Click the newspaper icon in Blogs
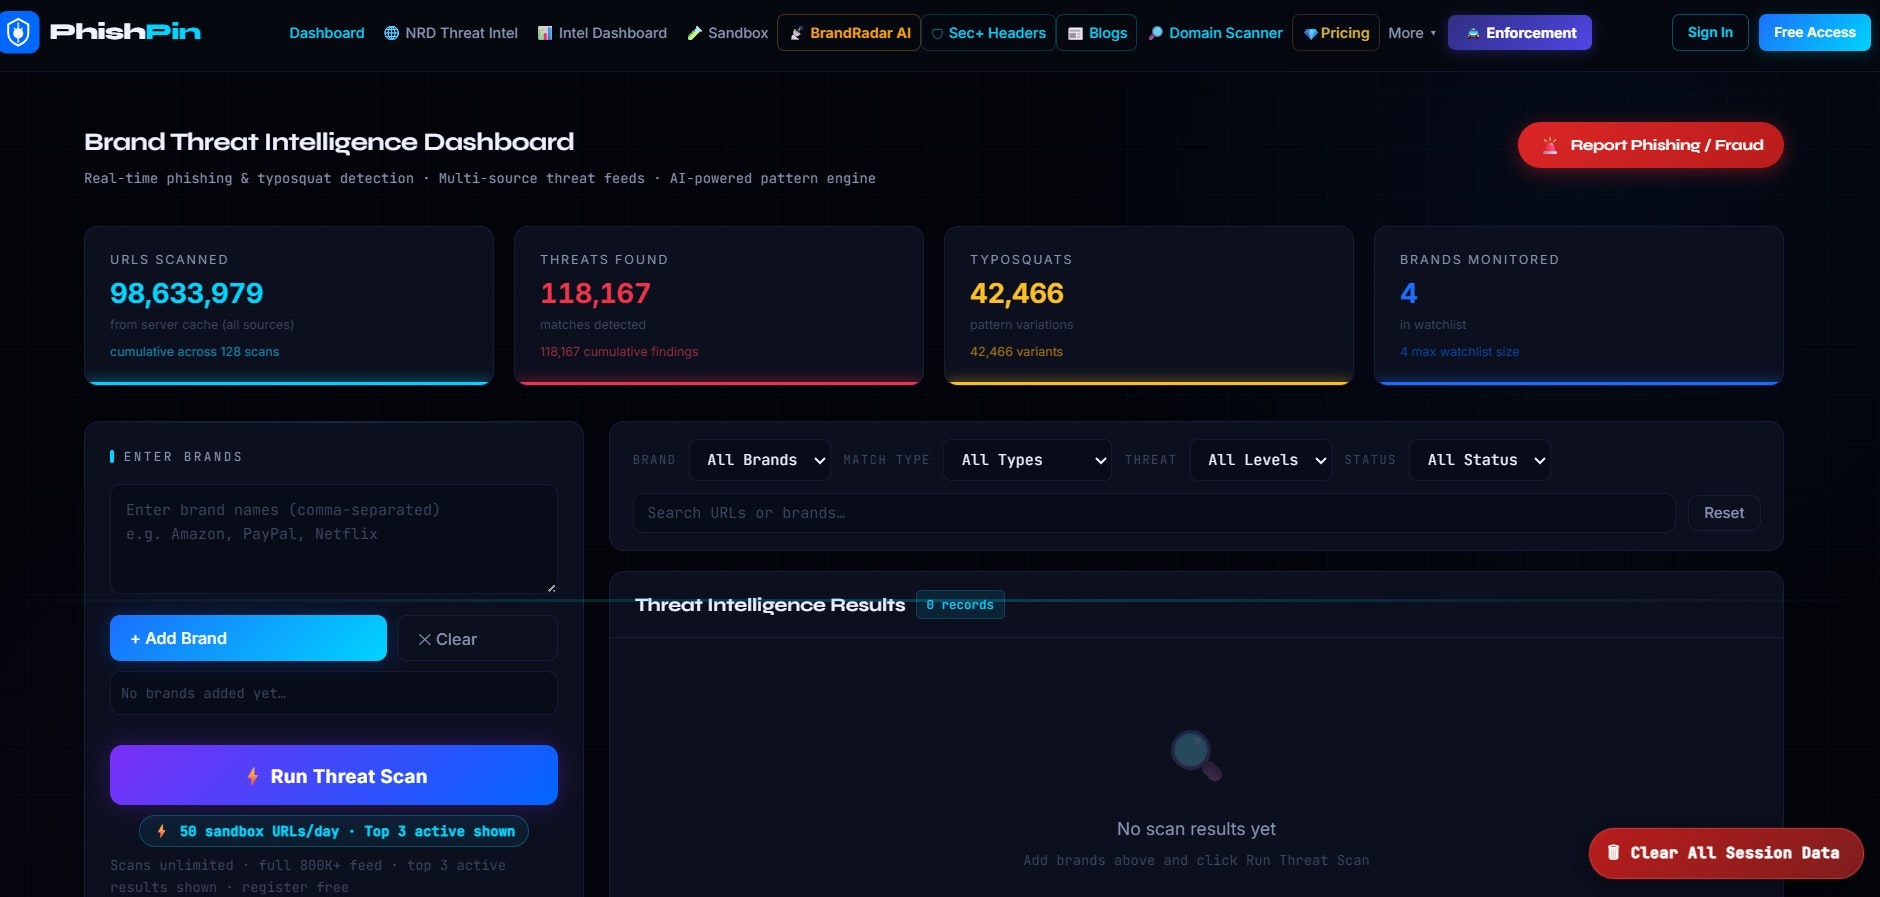 pyautogui.click(x=1076, y=34)
